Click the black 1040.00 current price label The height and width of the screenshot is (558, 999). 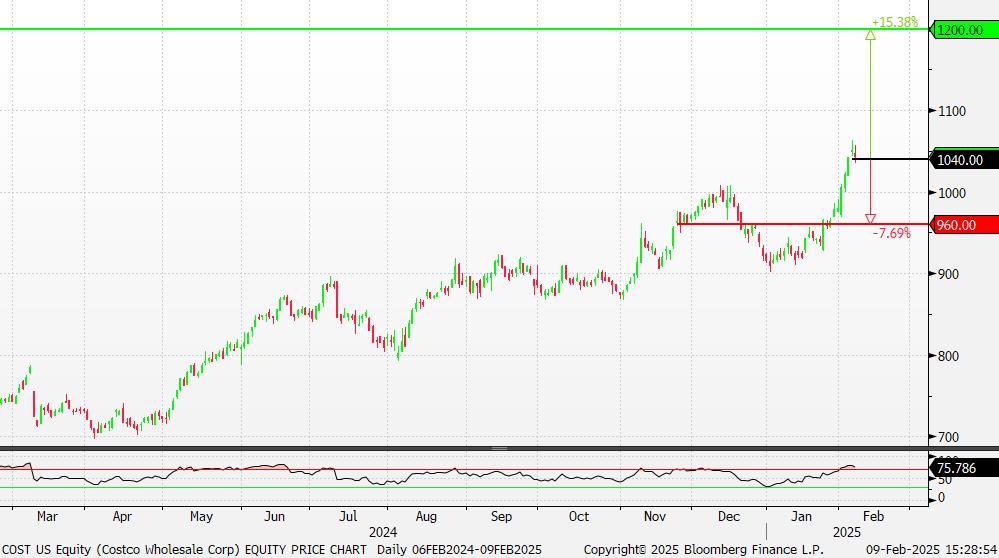pyautogui.click(x=964, y=160)
